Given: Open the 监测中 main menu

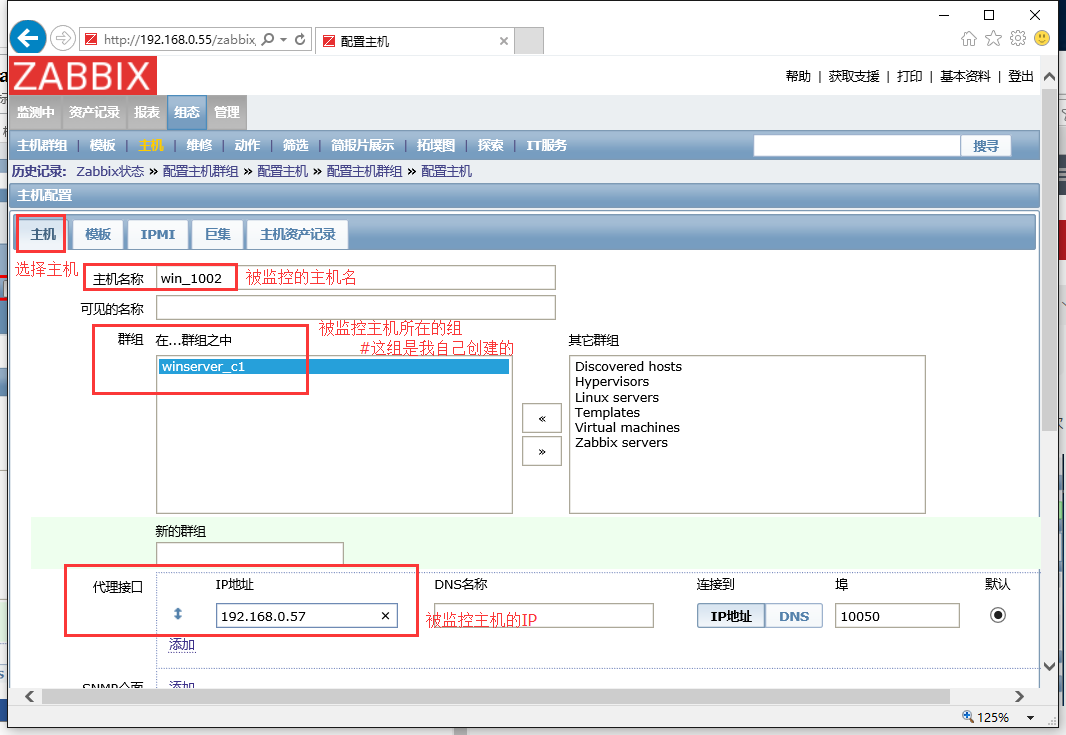Looking at the screenshot, I should [x=35, y=112].
